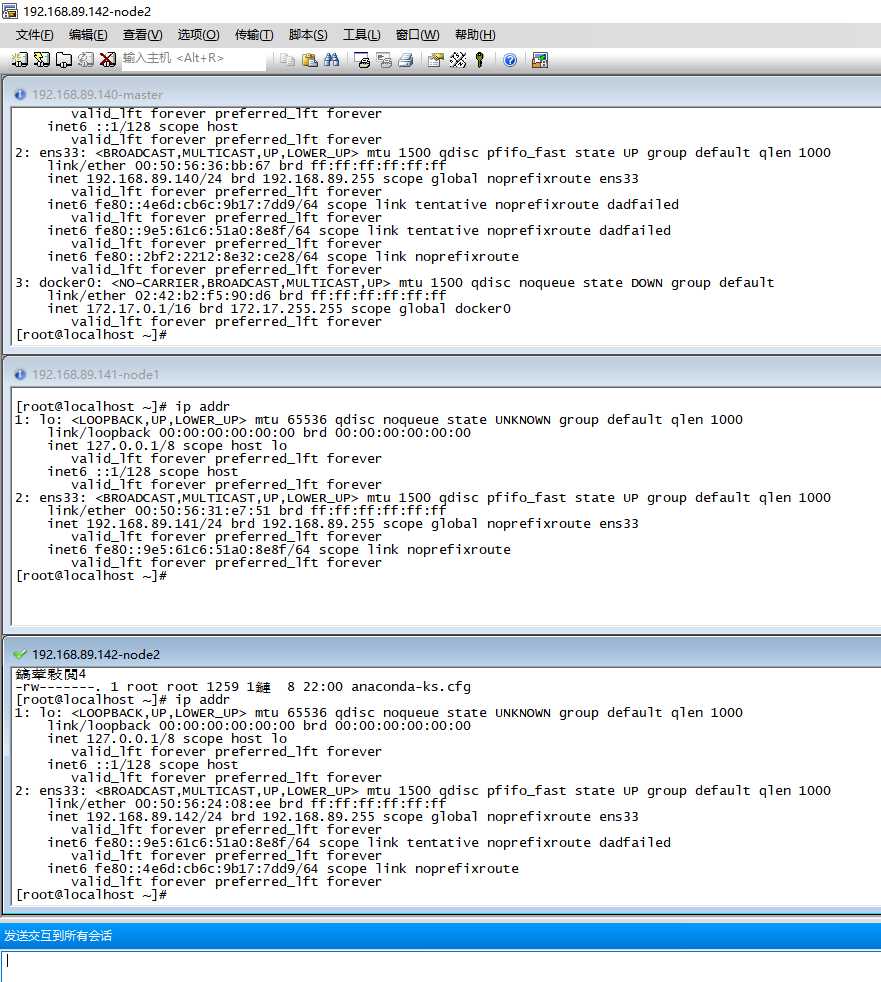Click Connect in Tab toolbar icon
This screenshot has width=881, height=982.
63,59
